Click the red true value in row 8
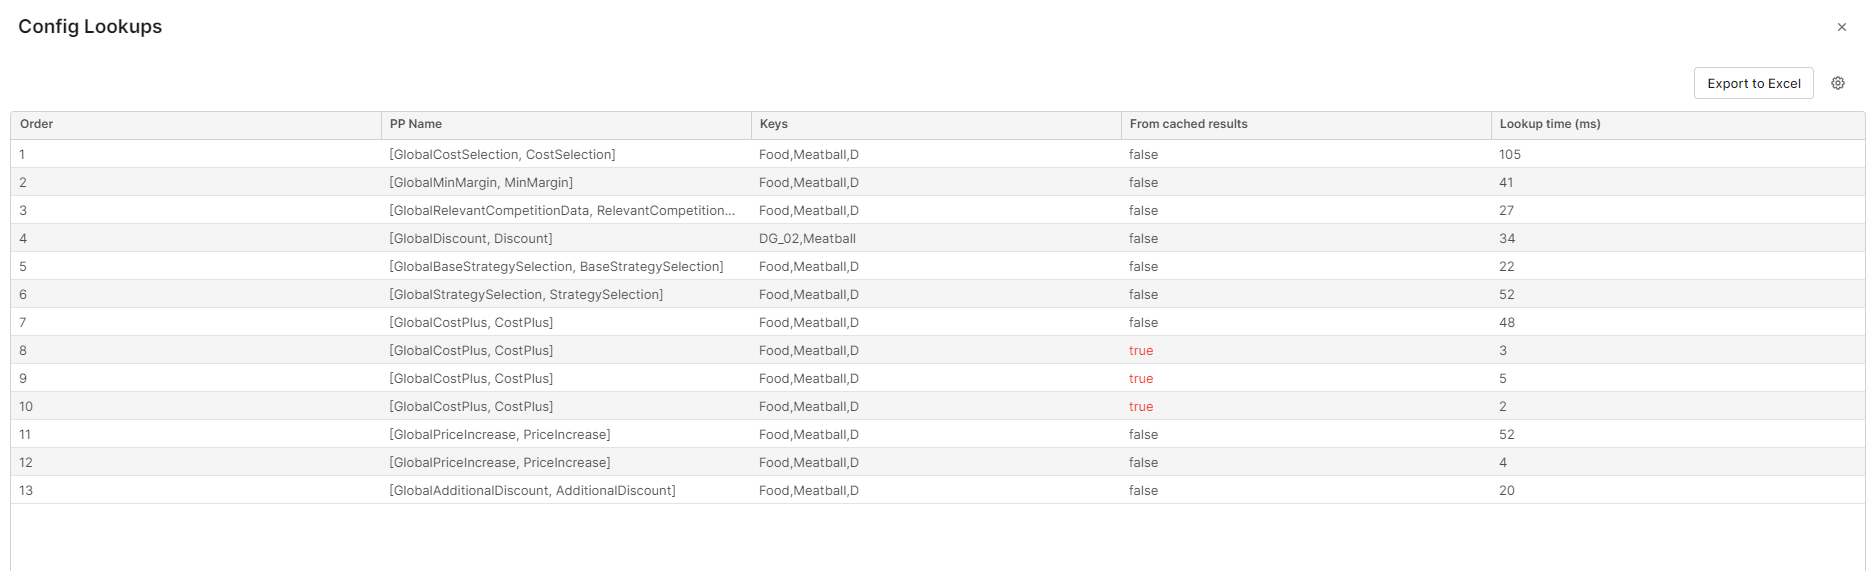 (1141, 350)
